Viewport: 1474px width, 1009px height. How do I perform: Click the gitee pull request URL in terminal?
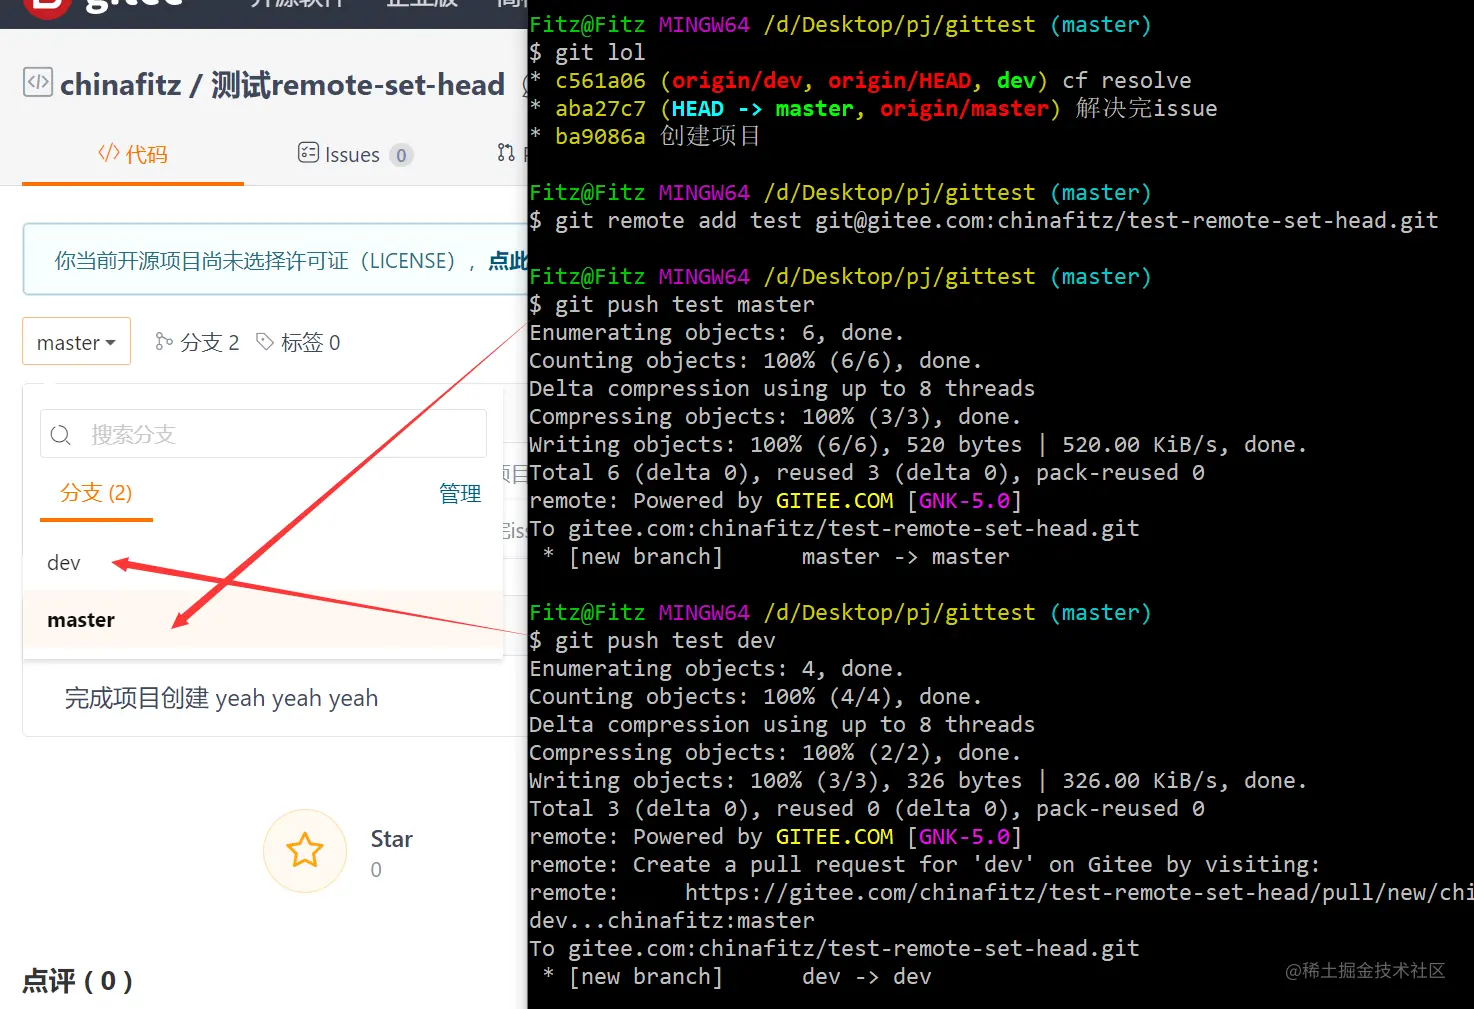[1079, 892]
